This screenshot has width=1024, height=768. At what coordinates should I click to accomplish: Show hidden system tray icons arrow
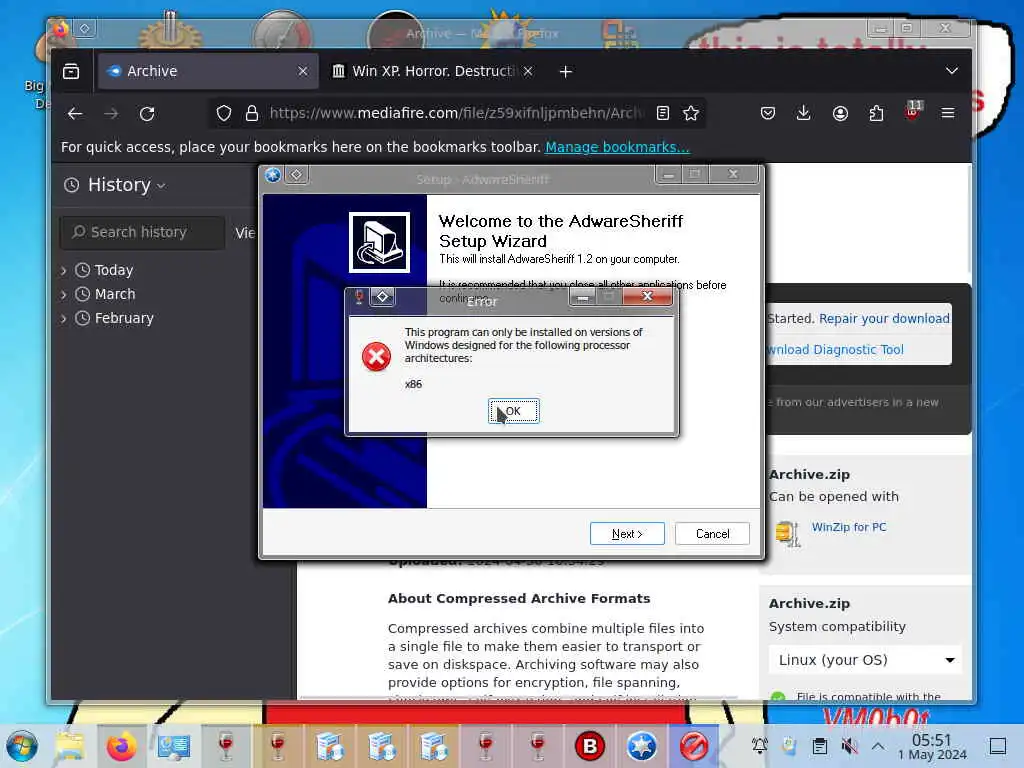(878, 746)
